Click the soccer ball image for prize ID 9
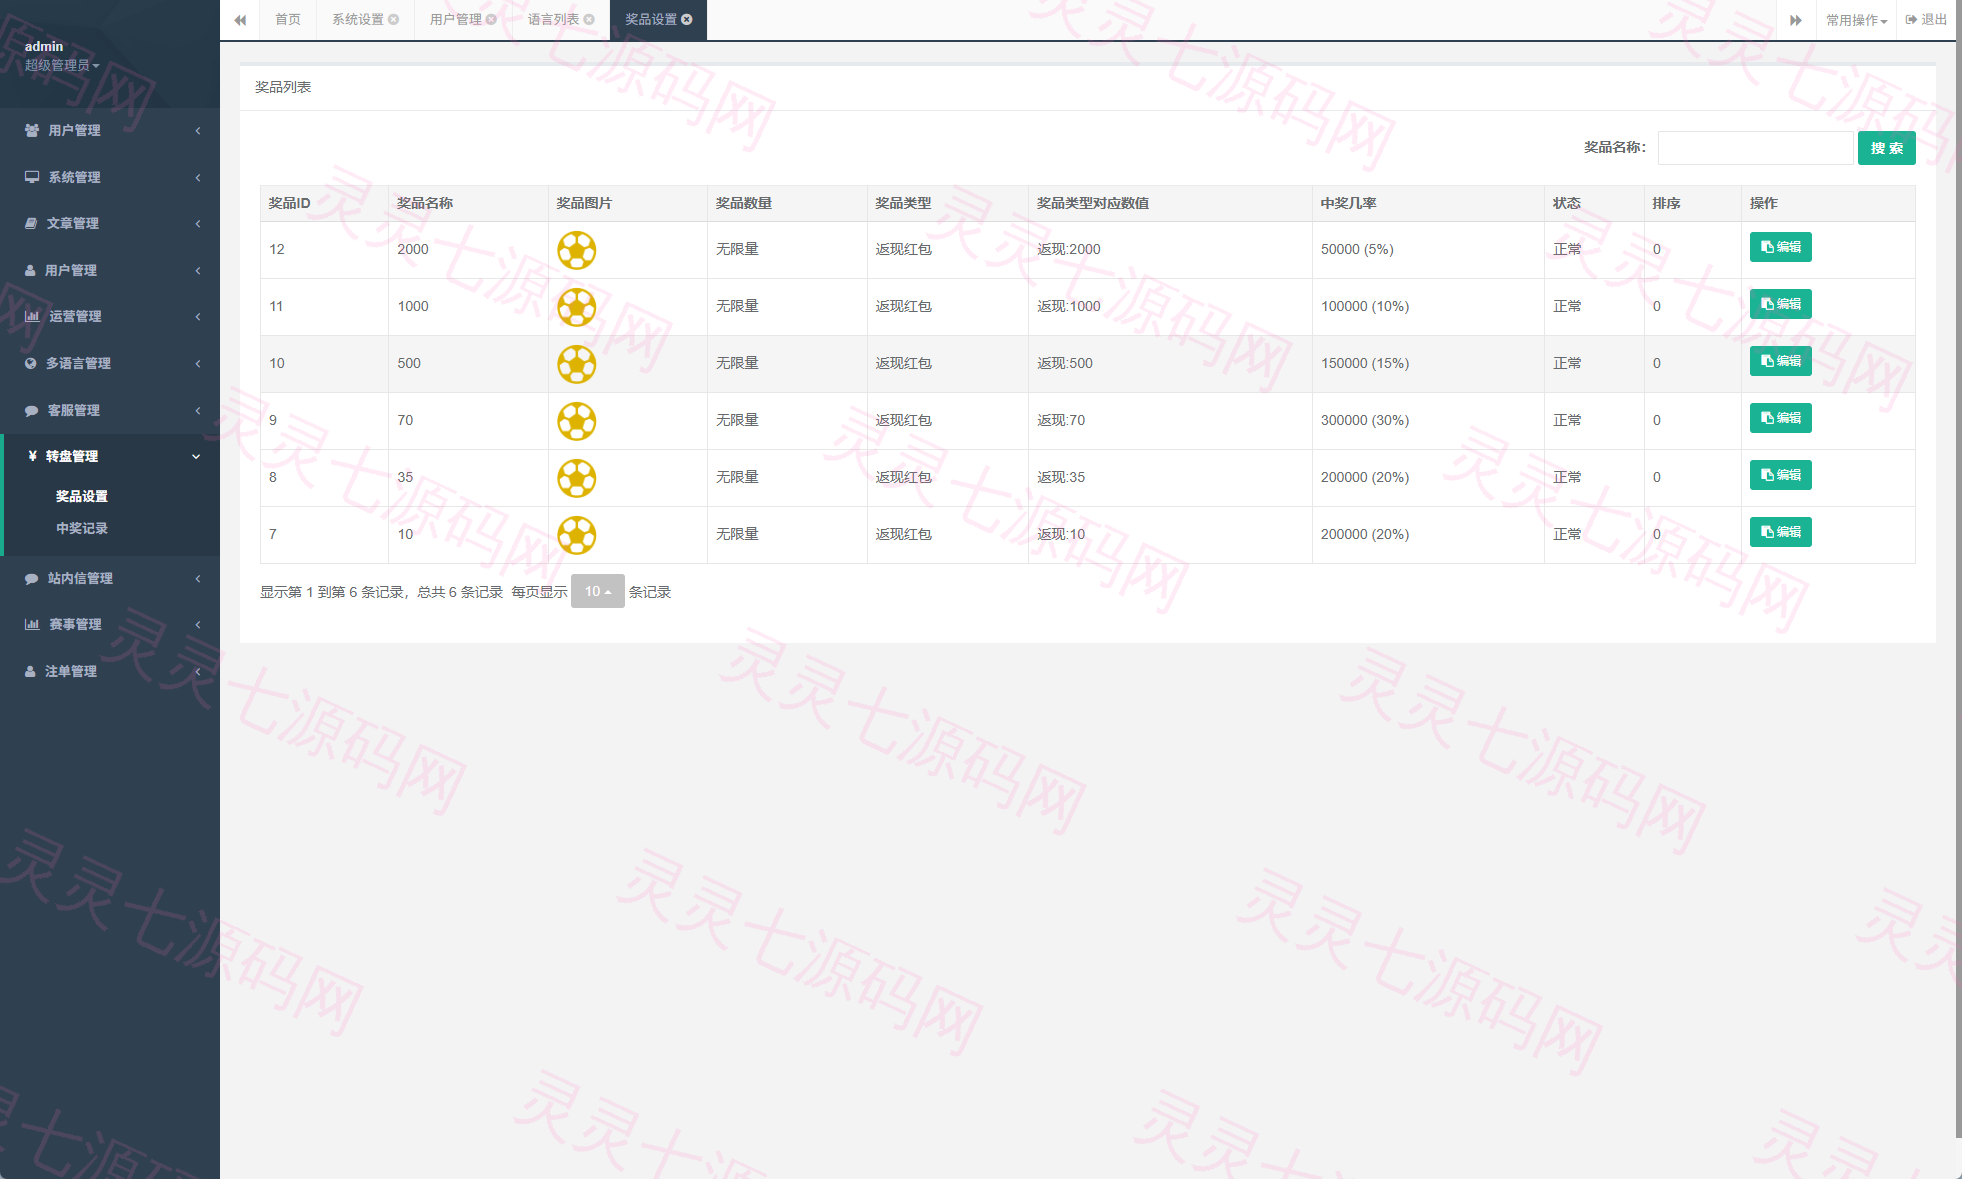The height and width of the screenshot is (1179, 1962). [577, 421]
